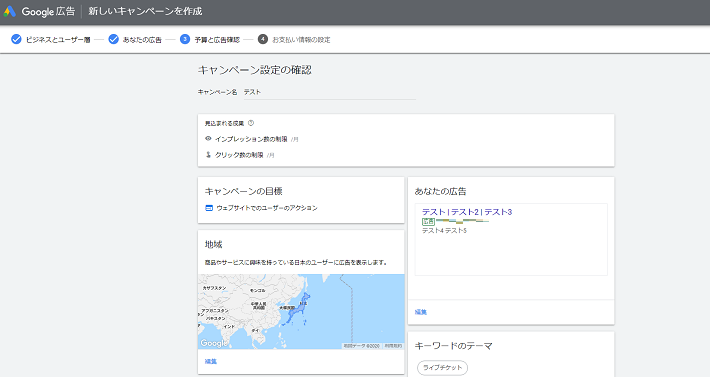Click the キーワードのテーマ heading

454,346
